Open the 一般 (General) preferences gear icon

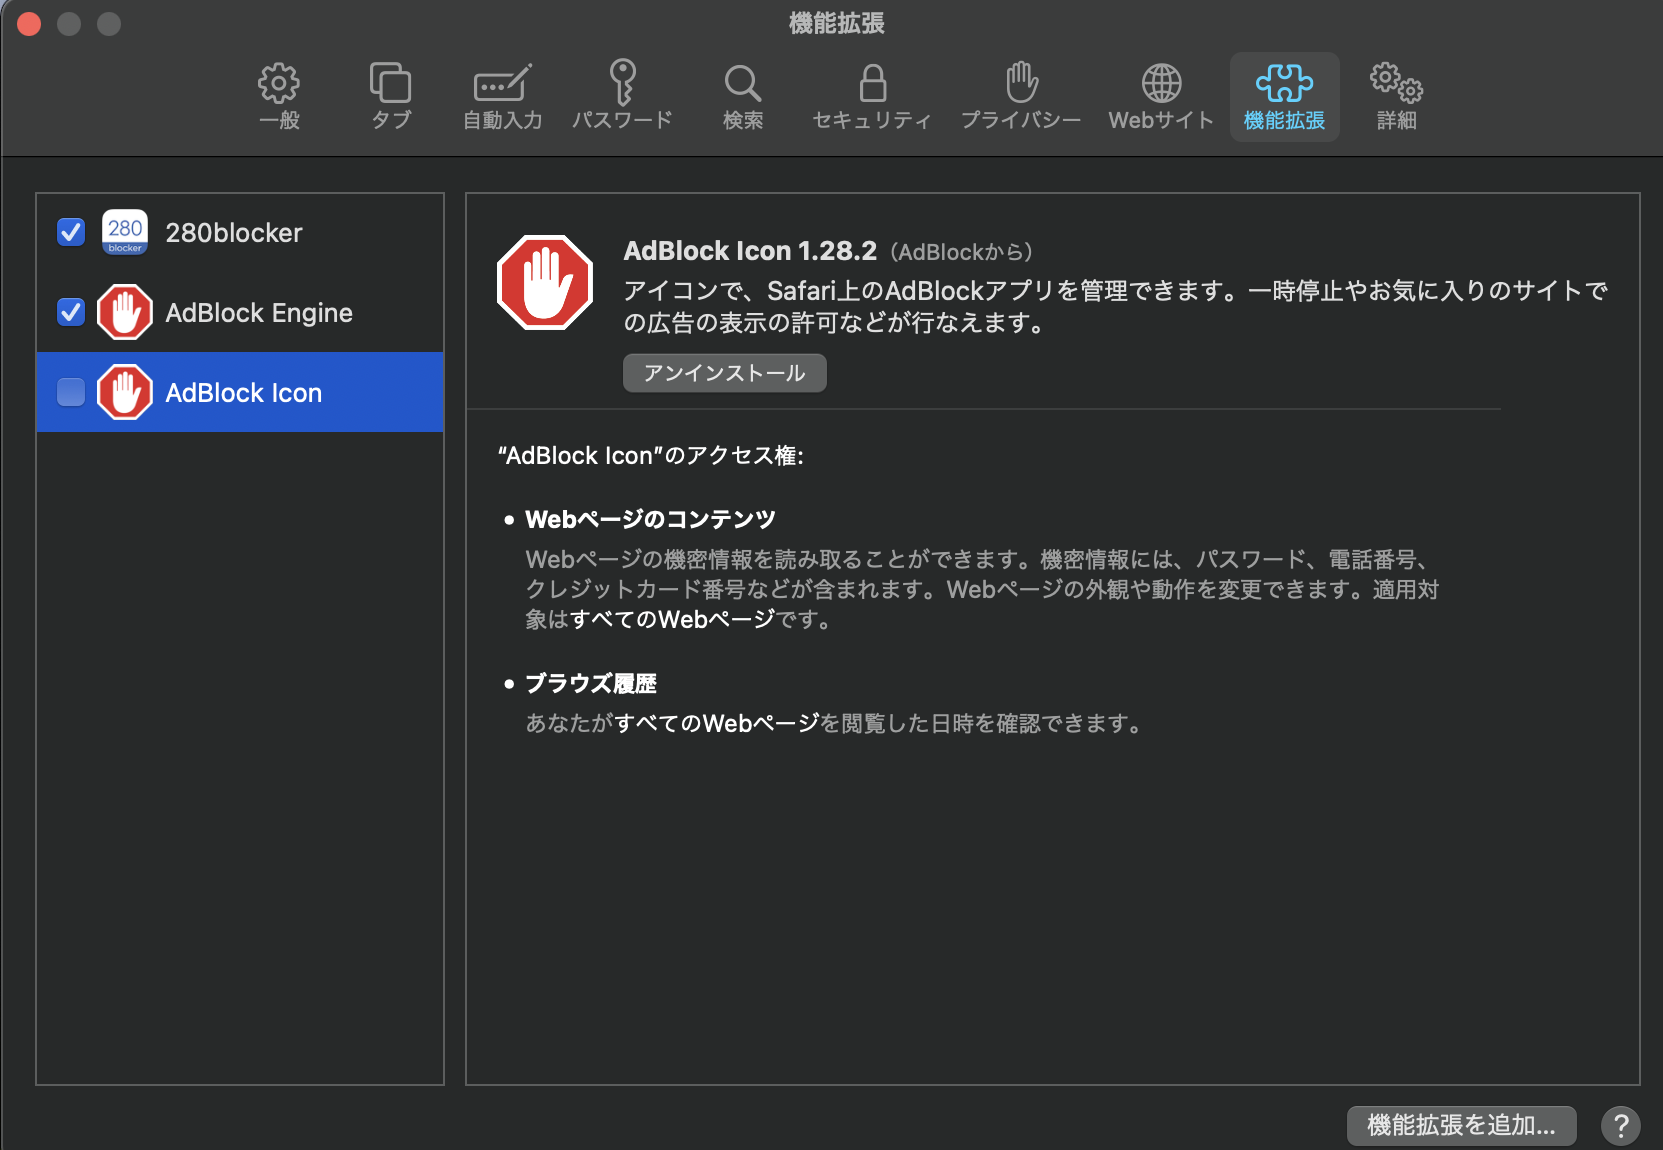279,83
